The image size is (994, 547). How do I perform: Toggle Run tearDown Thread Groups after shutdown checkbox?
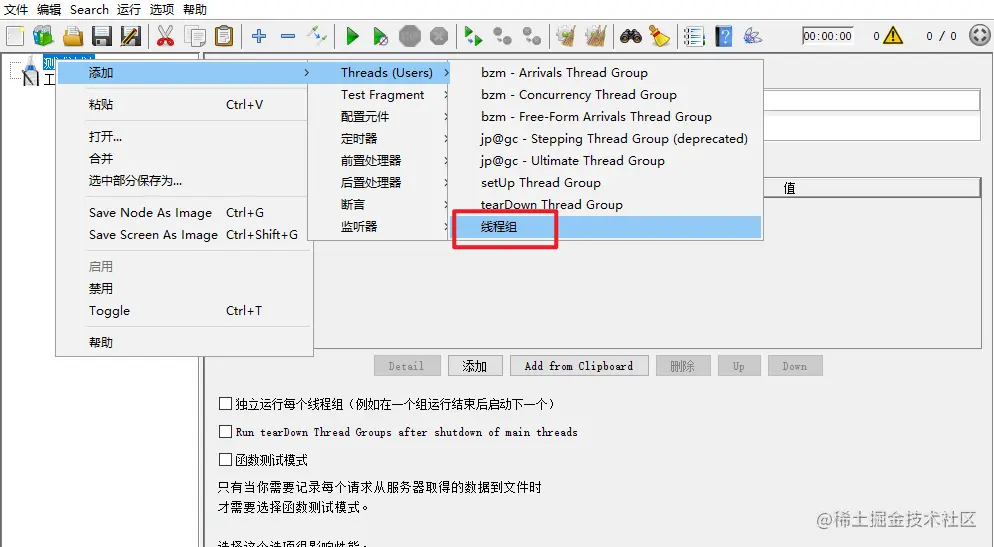point(225,432)
